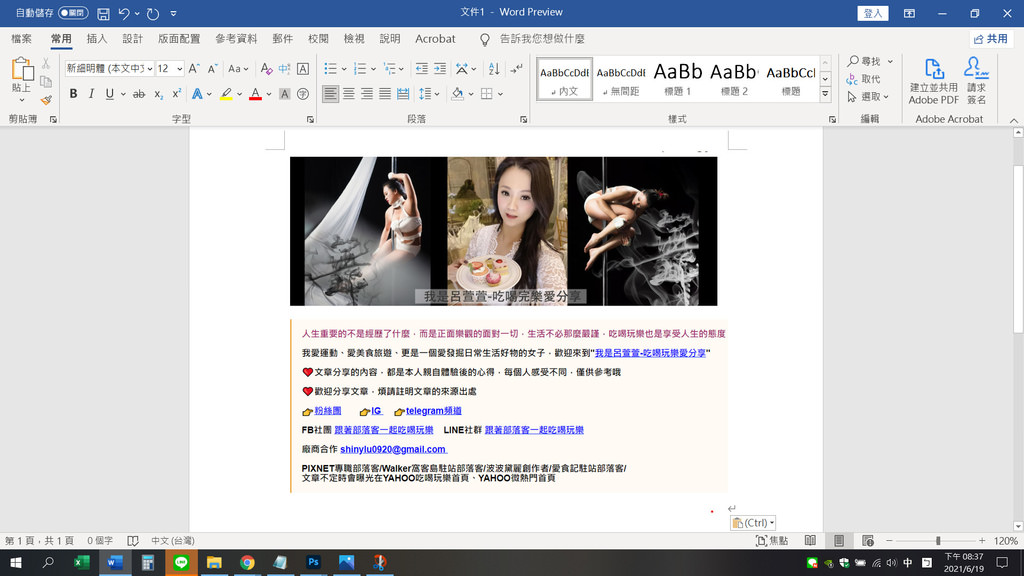The height and width of the screenshot is (576, 1024).
Task: Click the Format Painter brush
Action: 46,100
